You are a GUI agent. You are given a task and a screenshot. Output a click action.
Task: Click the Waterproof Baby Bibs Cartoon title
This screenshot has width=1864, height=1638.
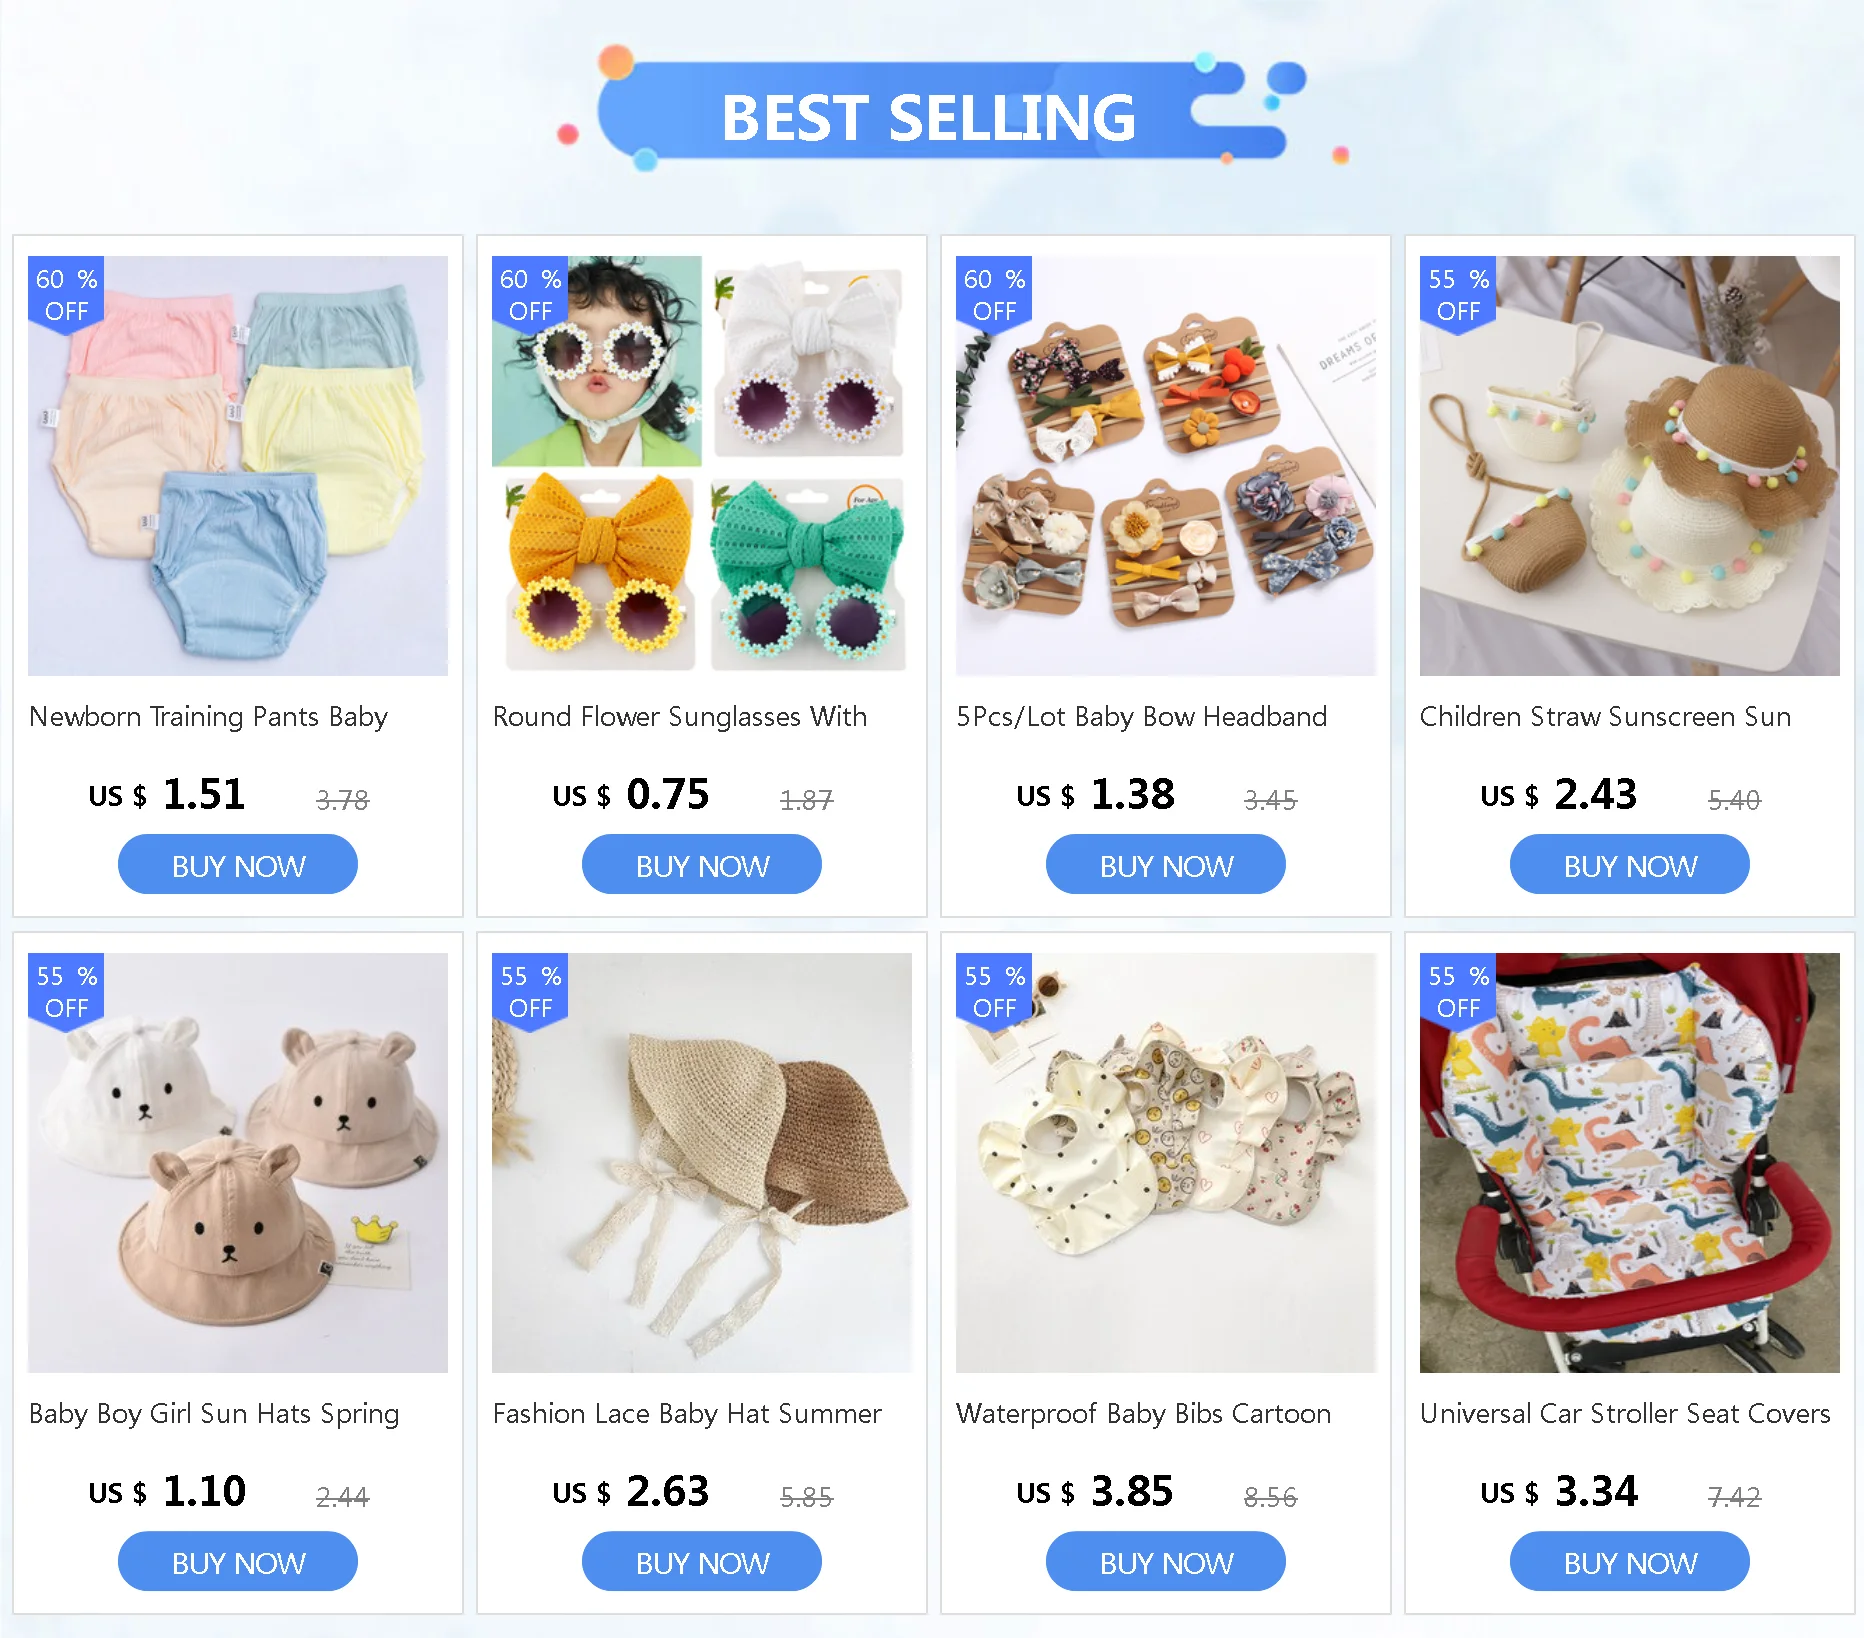click(x=1143, y=1414)
